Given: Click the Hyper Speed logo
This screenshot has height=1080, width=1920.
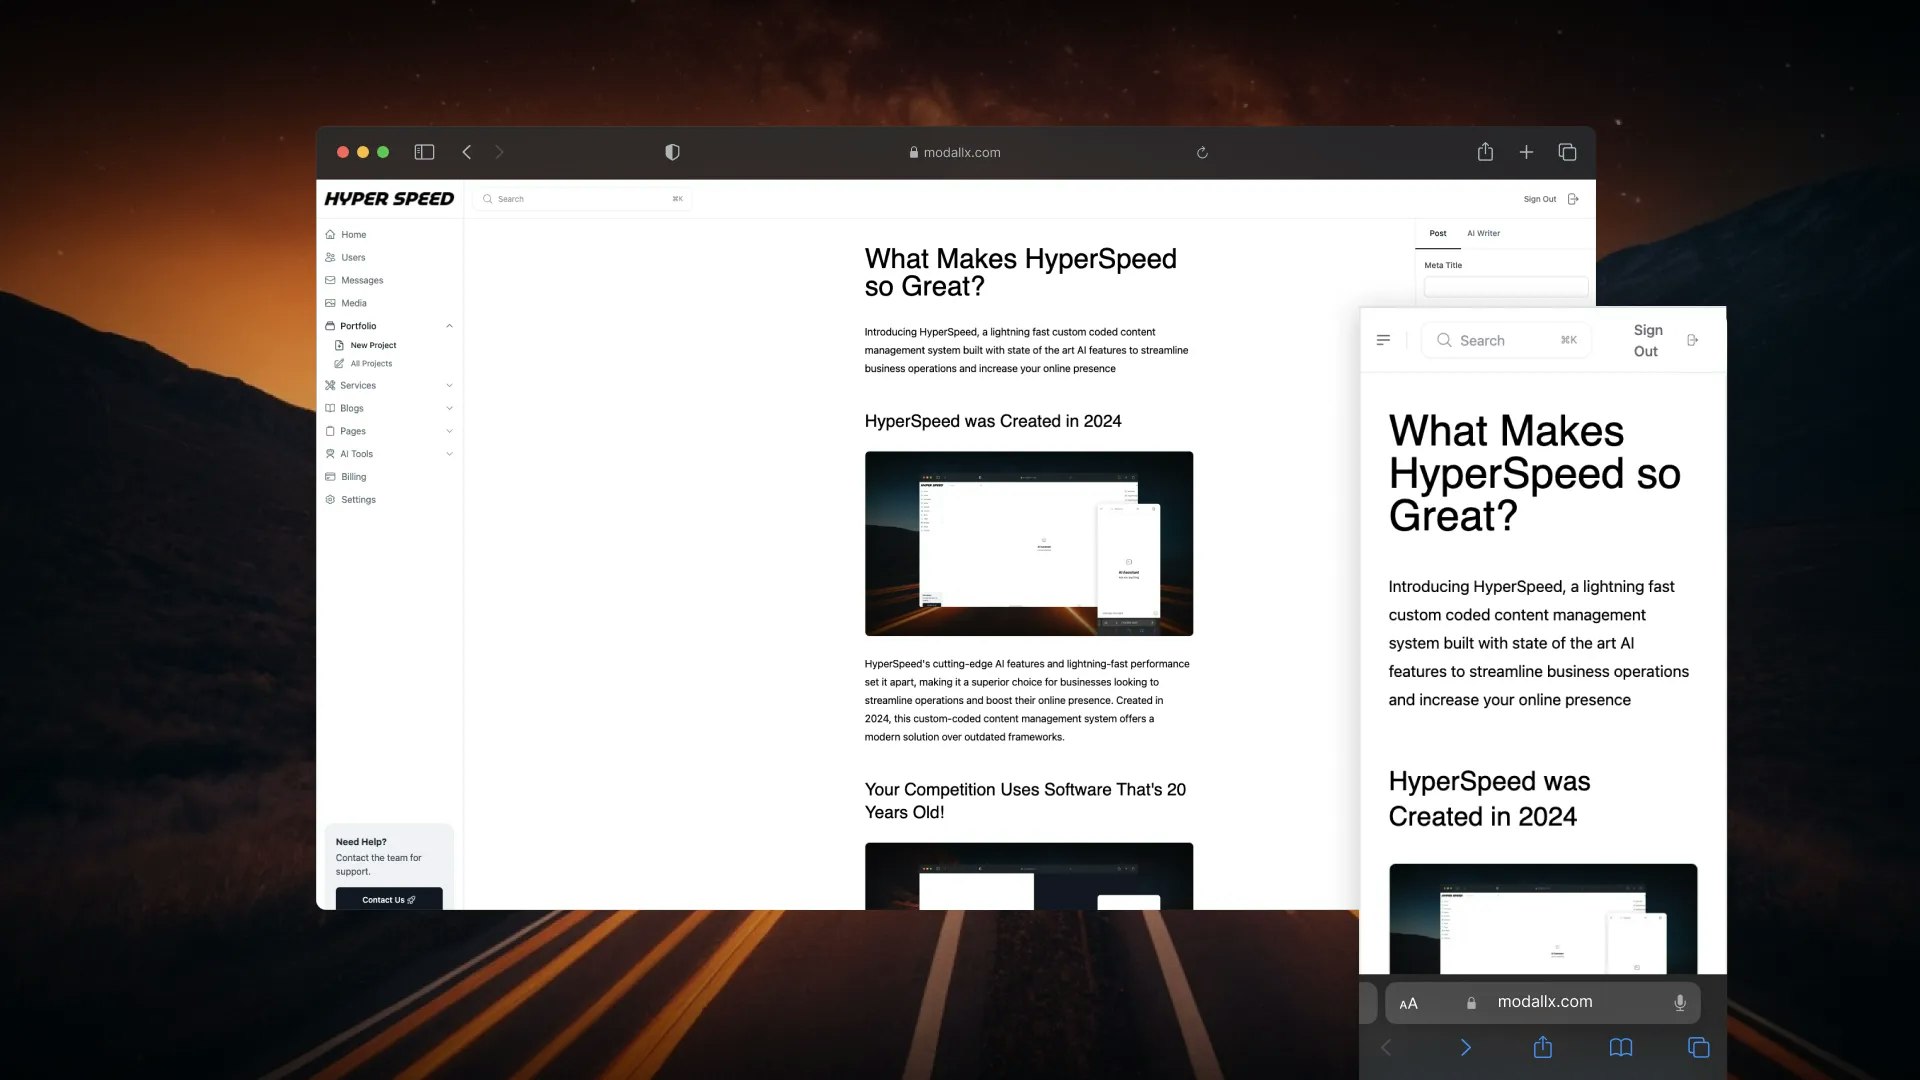Looking at the screenshot, I should 389,199.
